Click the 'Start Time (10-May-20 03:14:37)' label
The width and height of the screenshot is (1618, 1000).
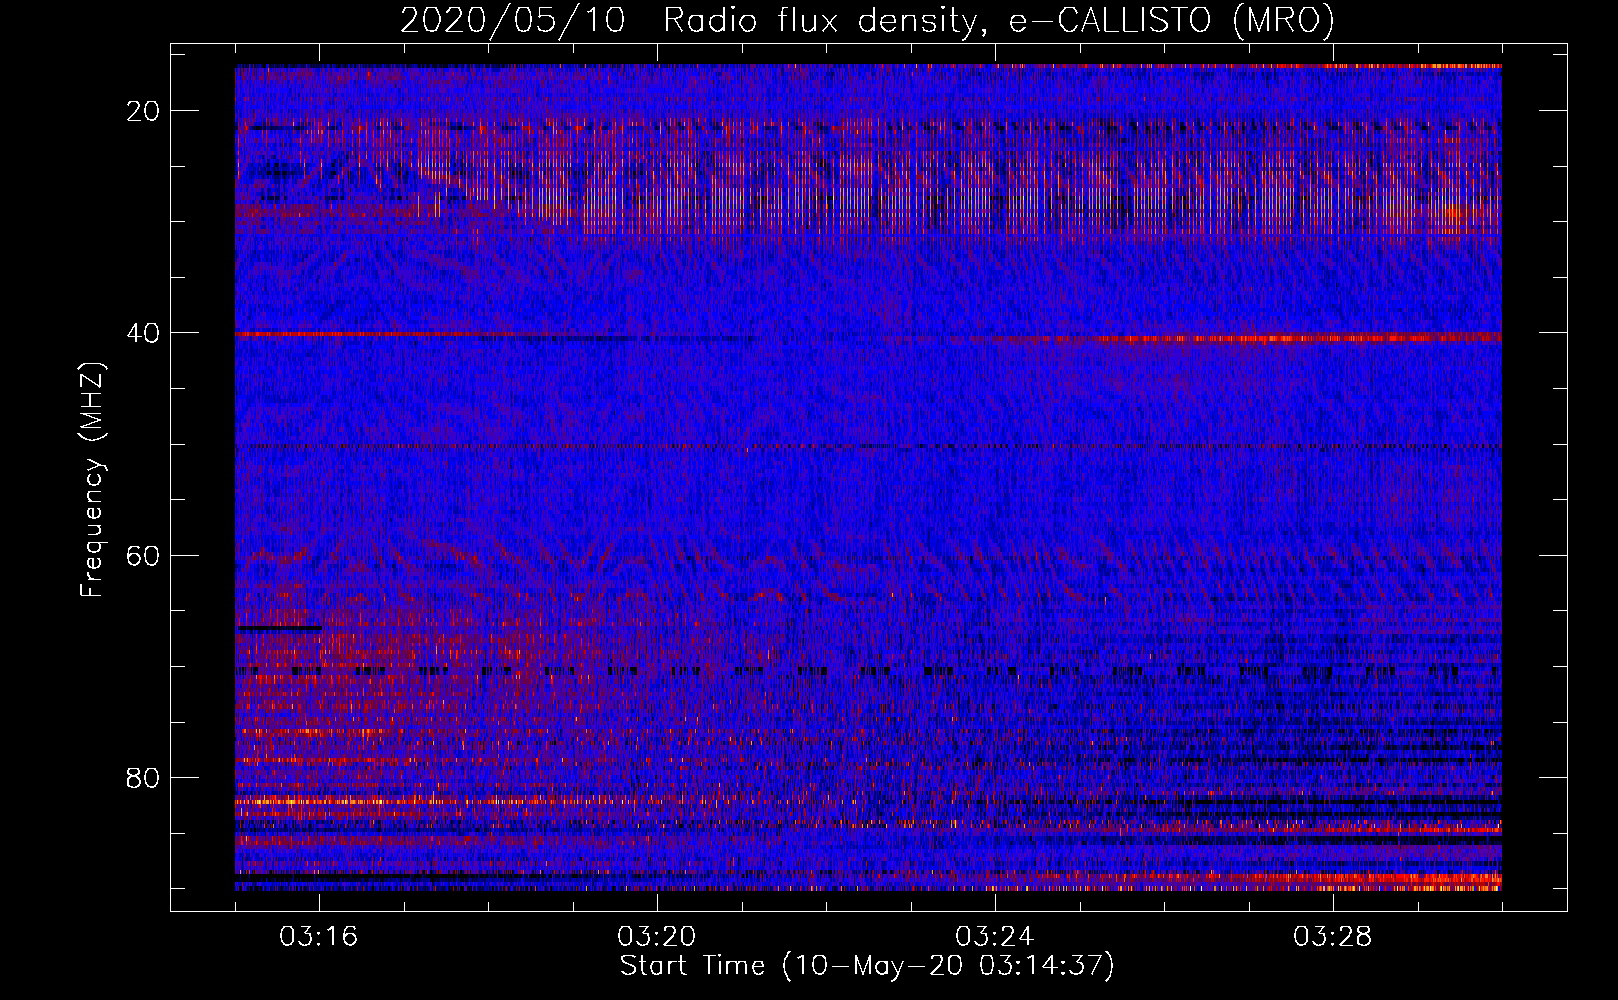click(867, 966)
